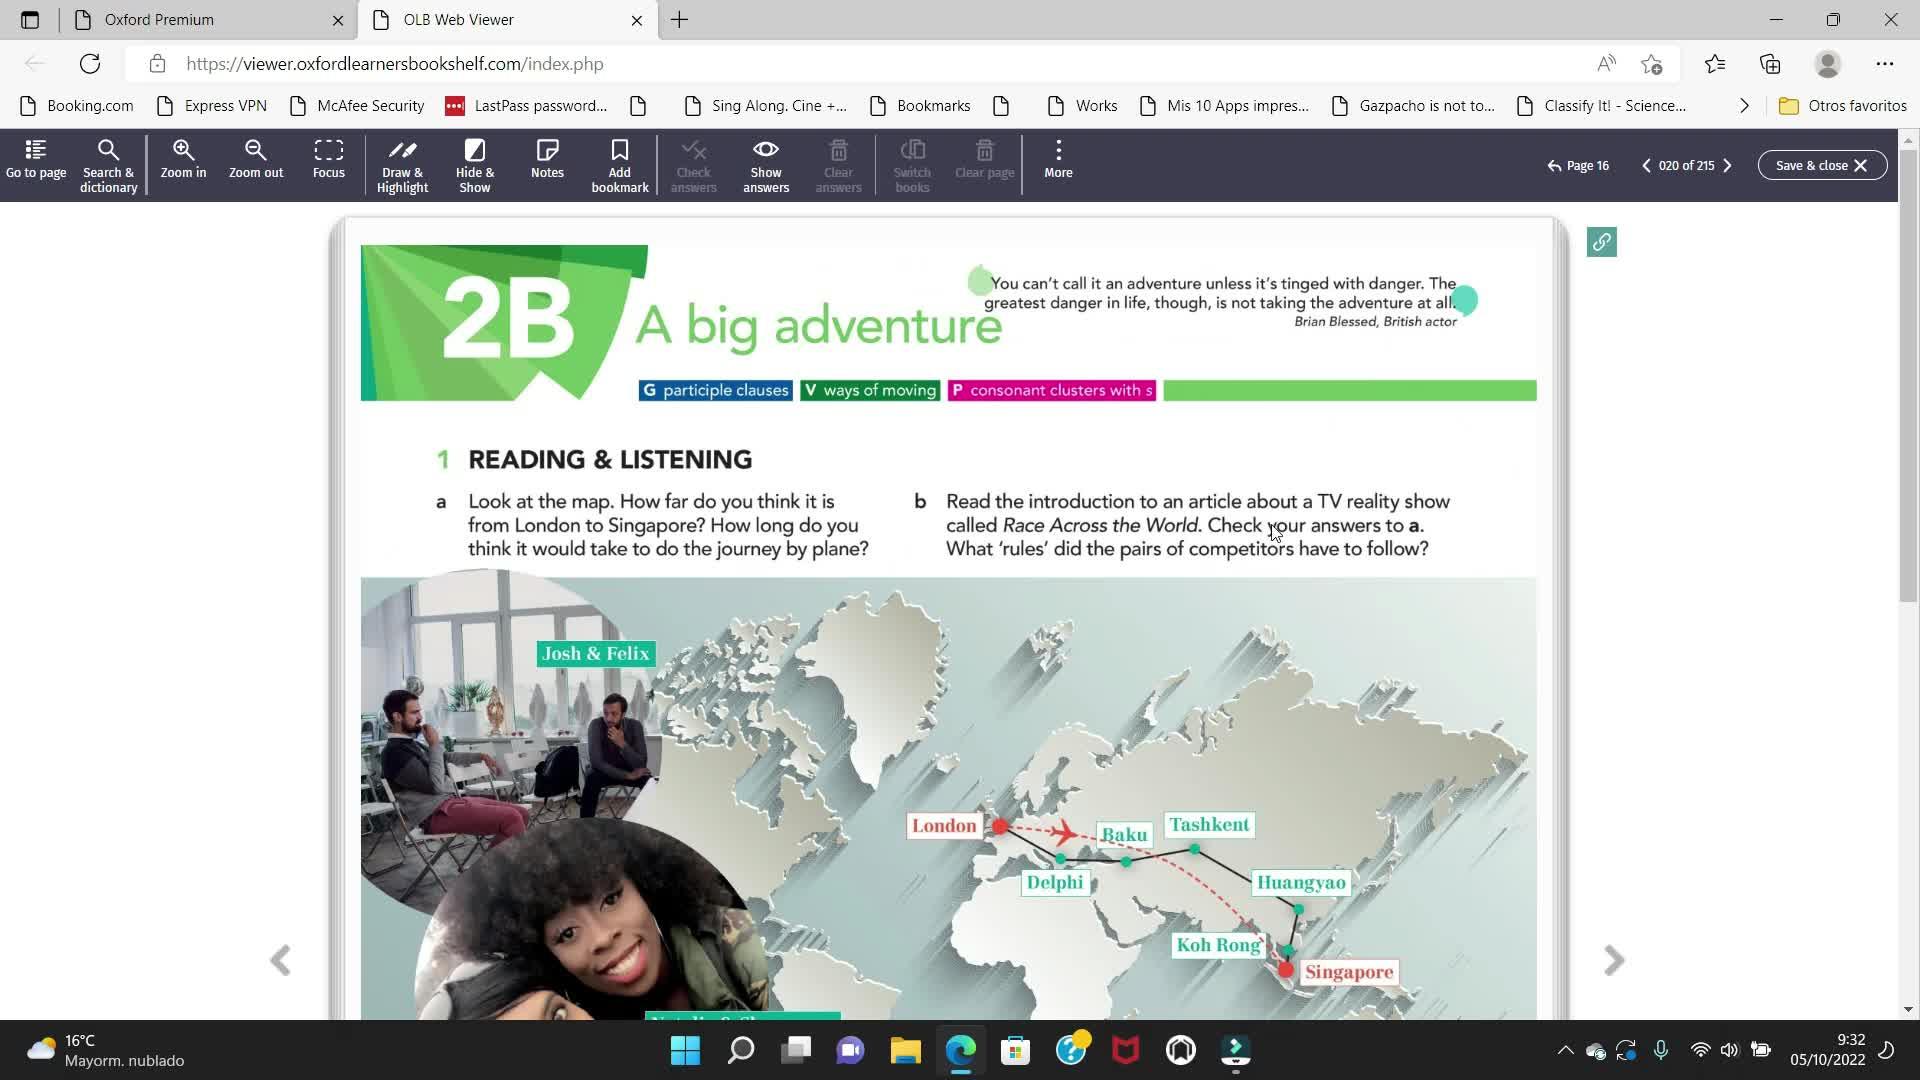
Task: Toggle the Hide & Show tool
Action: [475, 165]
